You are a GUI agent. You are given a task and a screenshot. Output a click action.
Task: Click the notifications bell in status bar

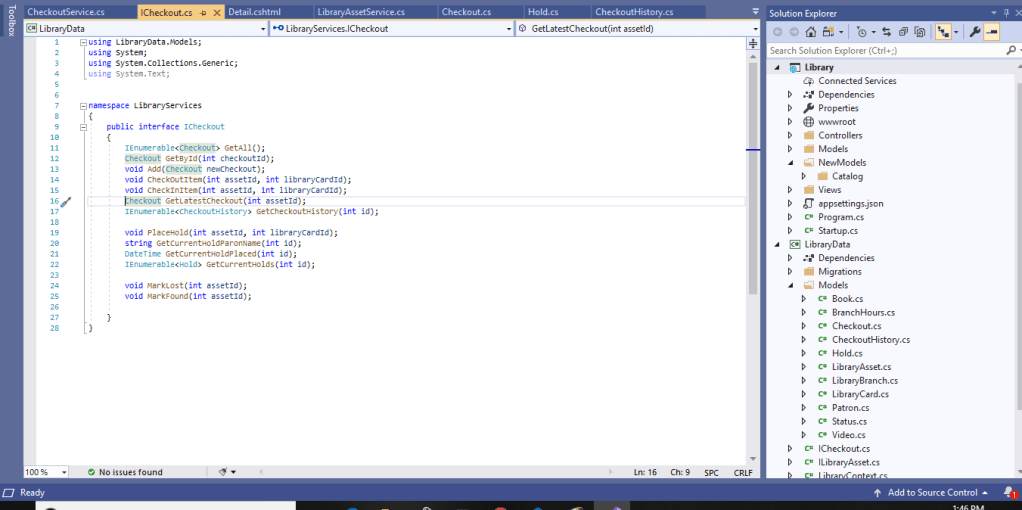point(1012,492)
